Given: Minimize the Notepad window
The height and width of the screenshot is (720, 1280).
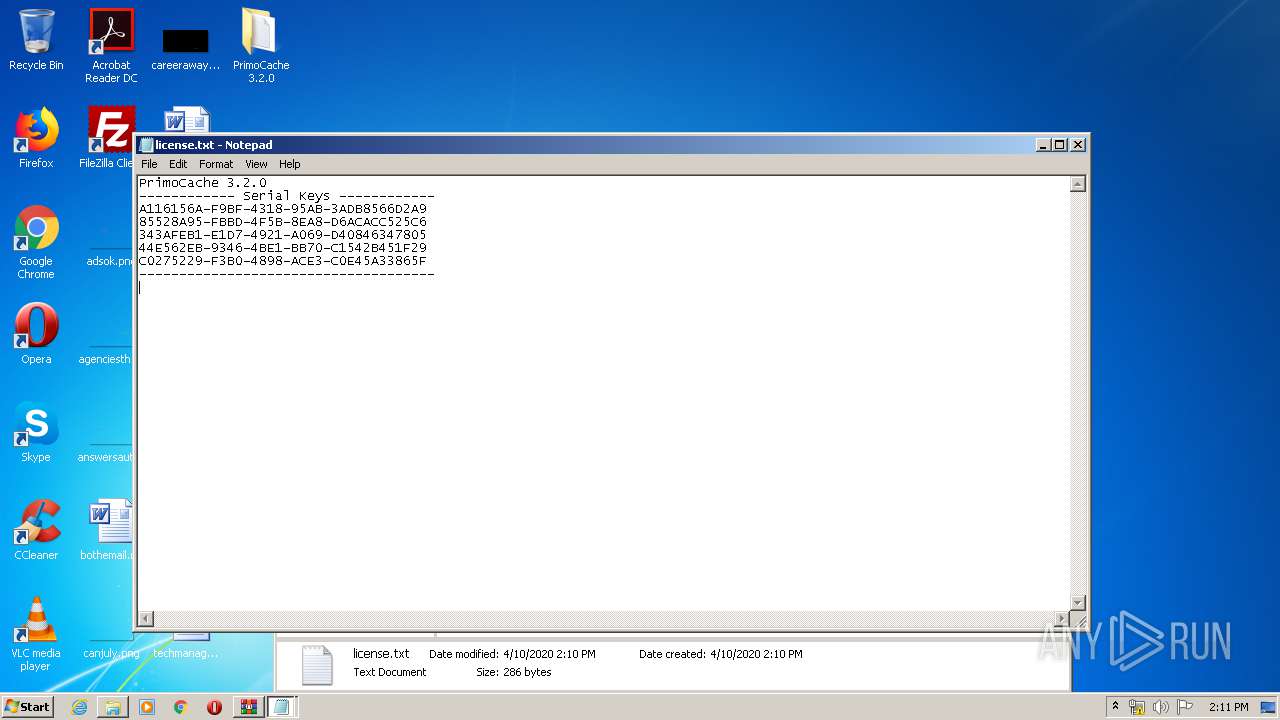Looking at the screenshot, I should 1044,145.
